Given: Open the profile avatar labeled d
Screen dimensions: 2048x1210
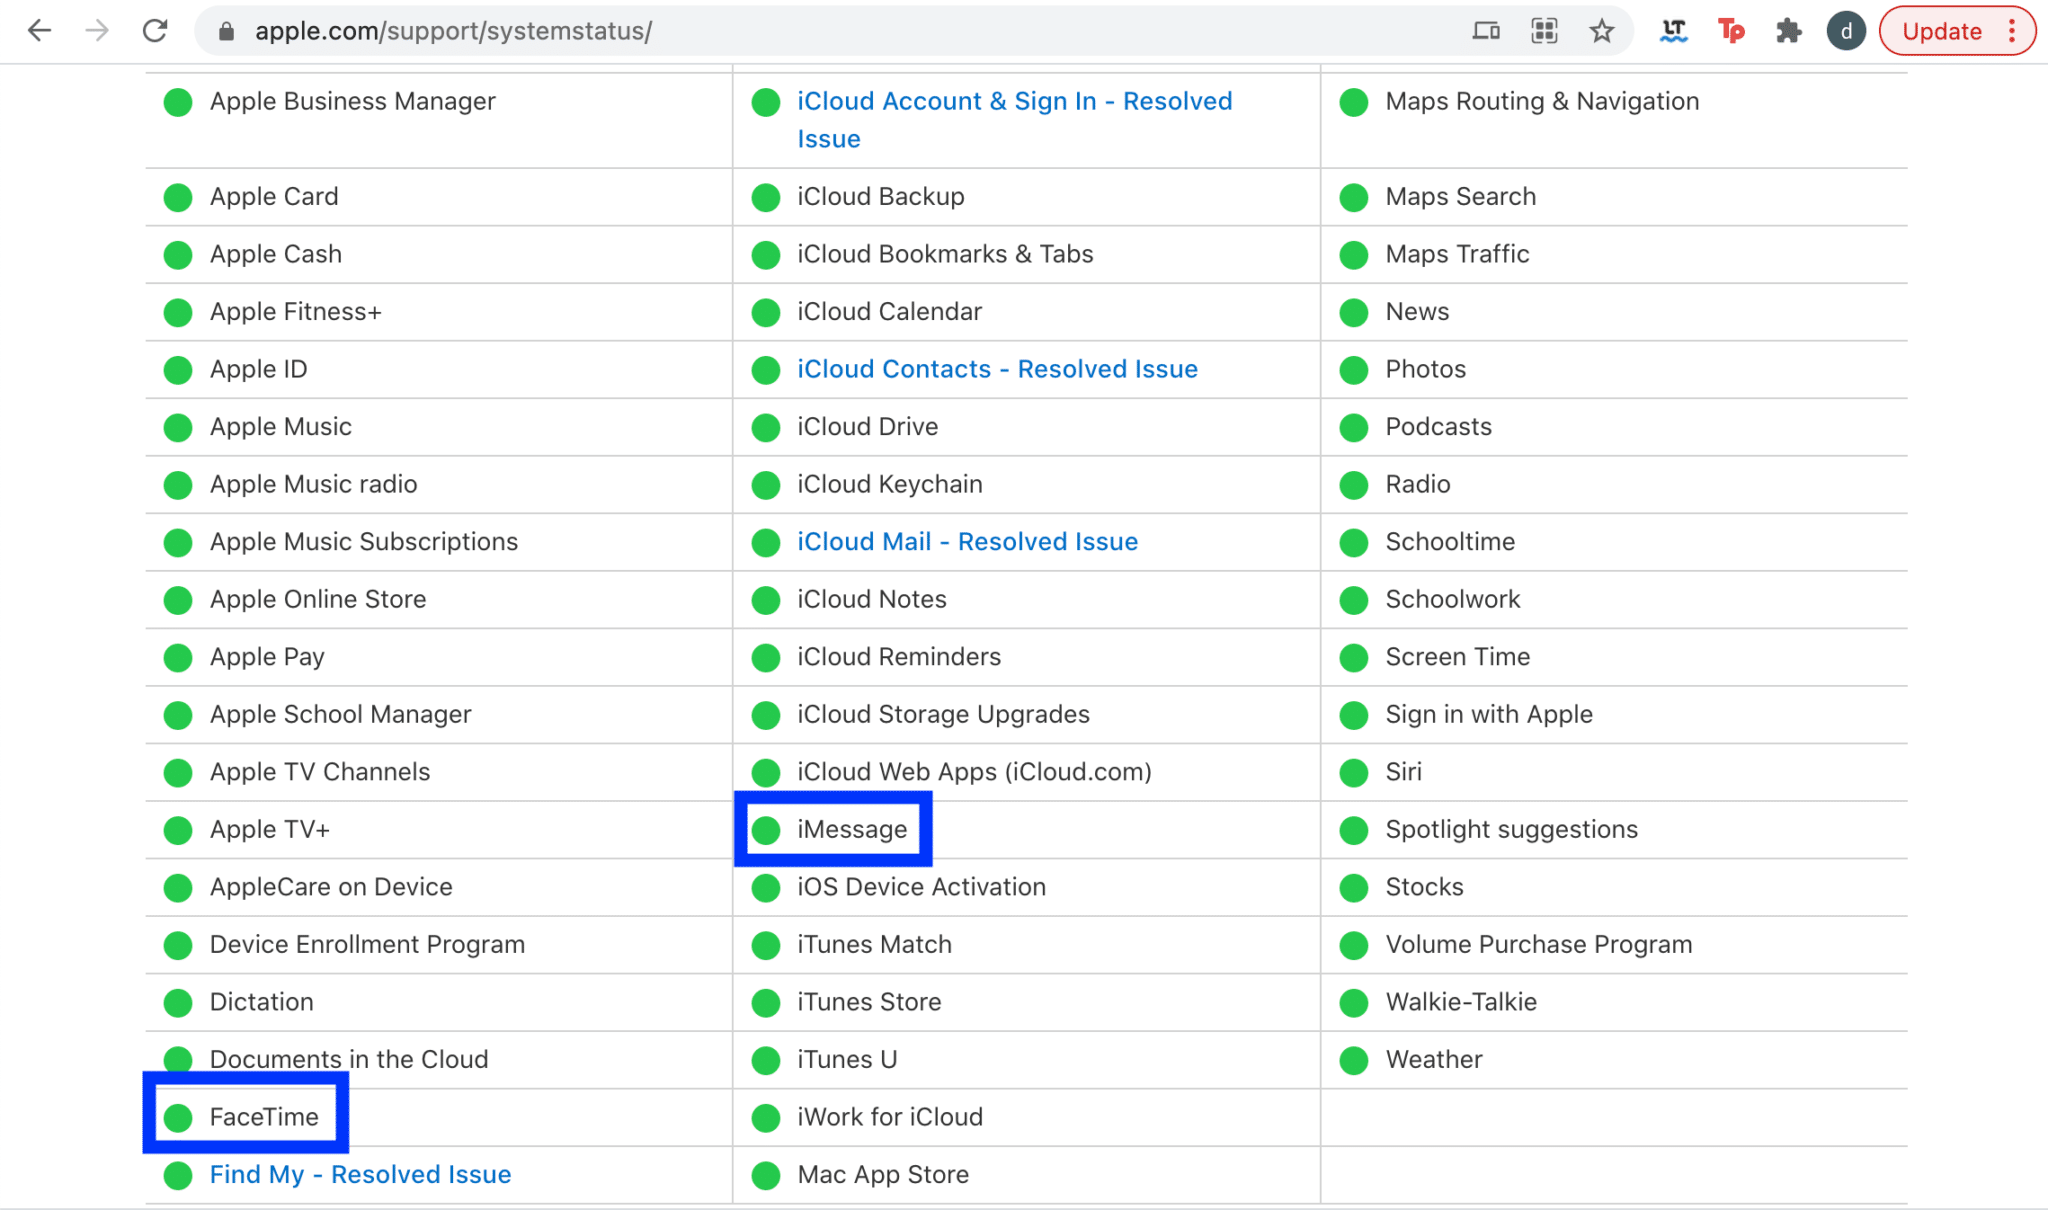Looking at the screenshot, I should click(x=1845, y=31).
